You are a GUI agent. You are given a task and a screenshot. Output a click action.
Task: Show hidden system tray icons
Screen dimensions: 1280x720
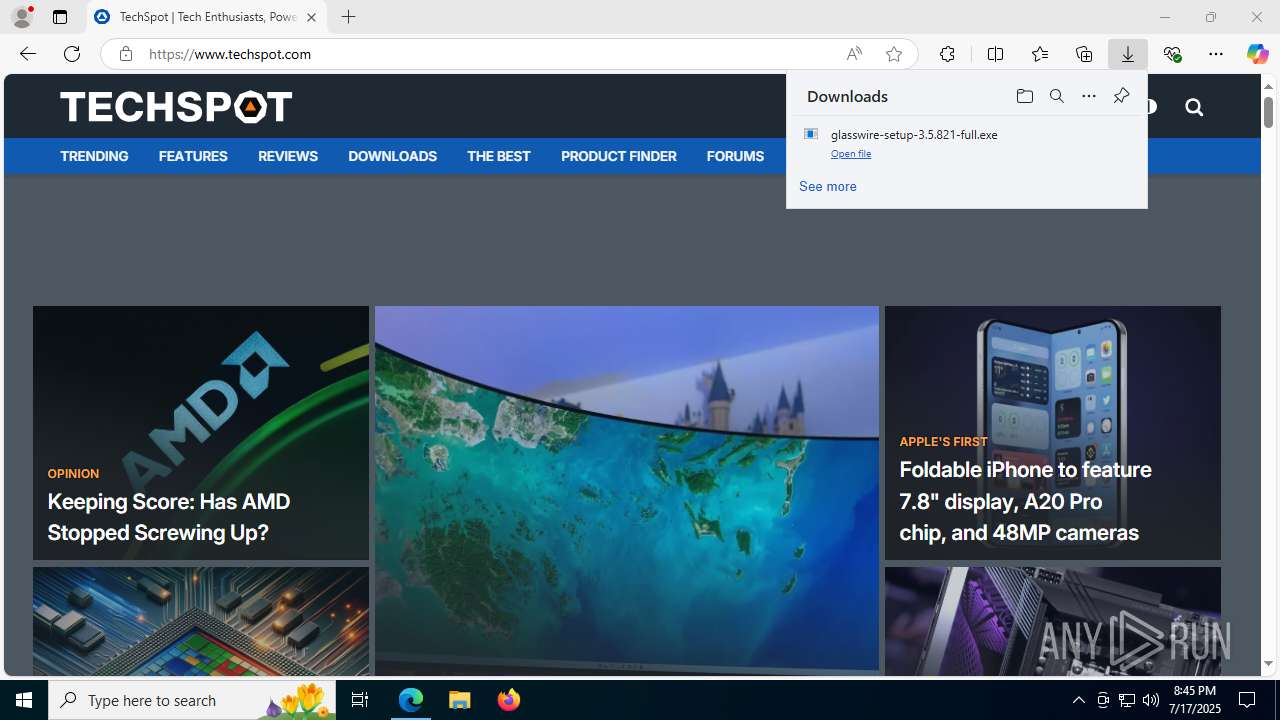(x=1078, y=700)
